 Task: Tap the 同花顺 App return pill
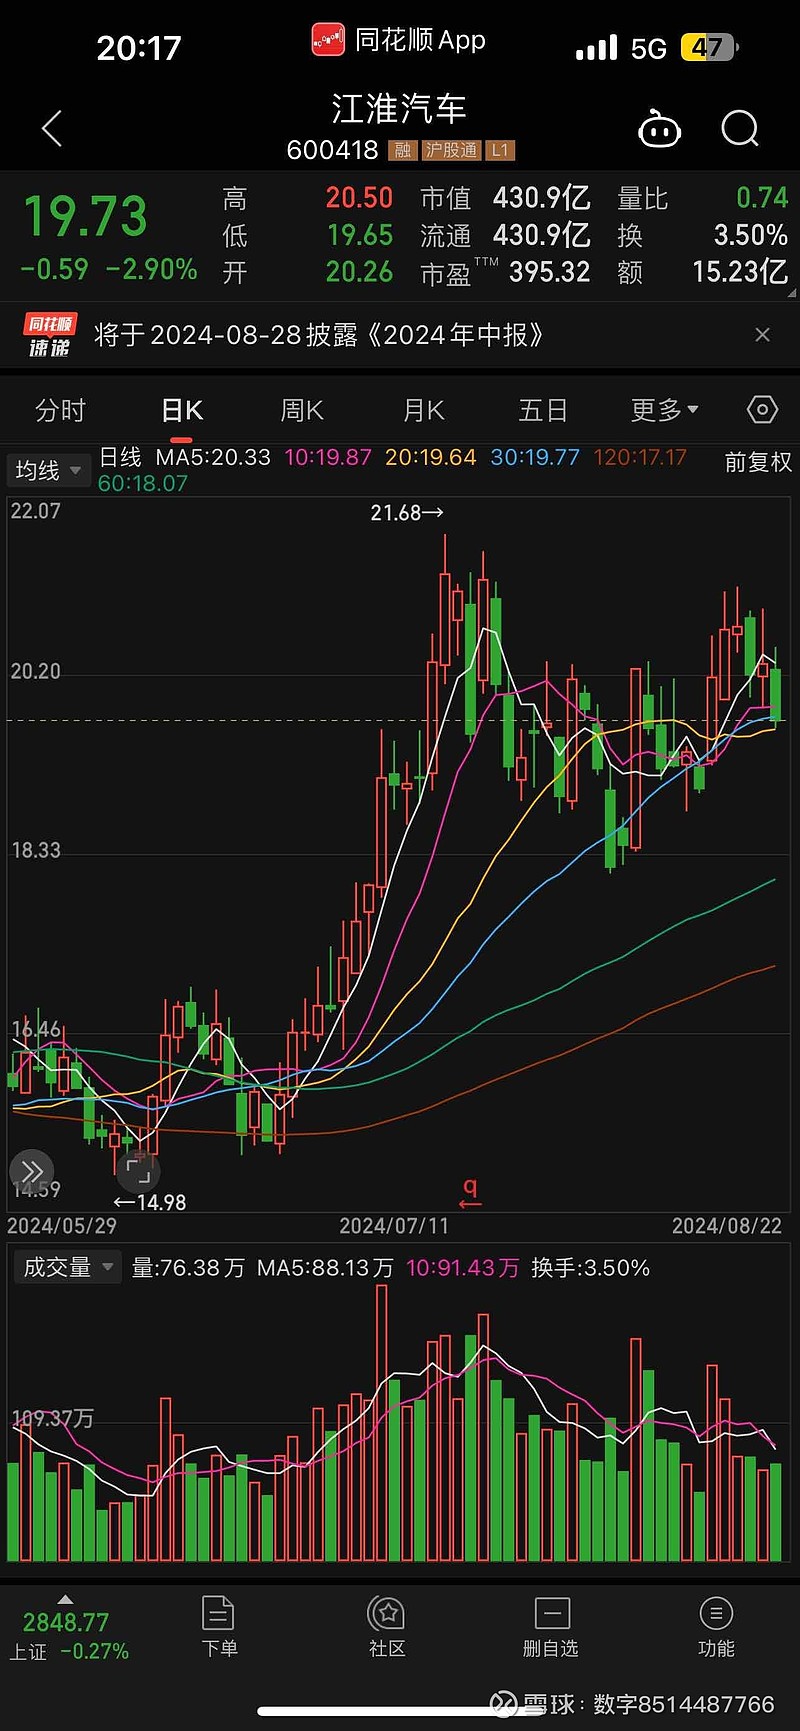399,40
